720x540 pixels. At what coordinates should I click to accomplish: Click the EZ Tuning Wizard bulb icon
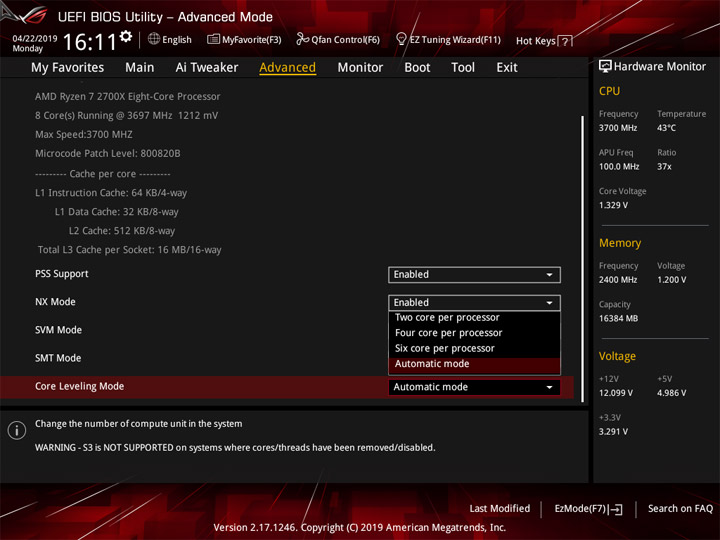click(401, 39)
